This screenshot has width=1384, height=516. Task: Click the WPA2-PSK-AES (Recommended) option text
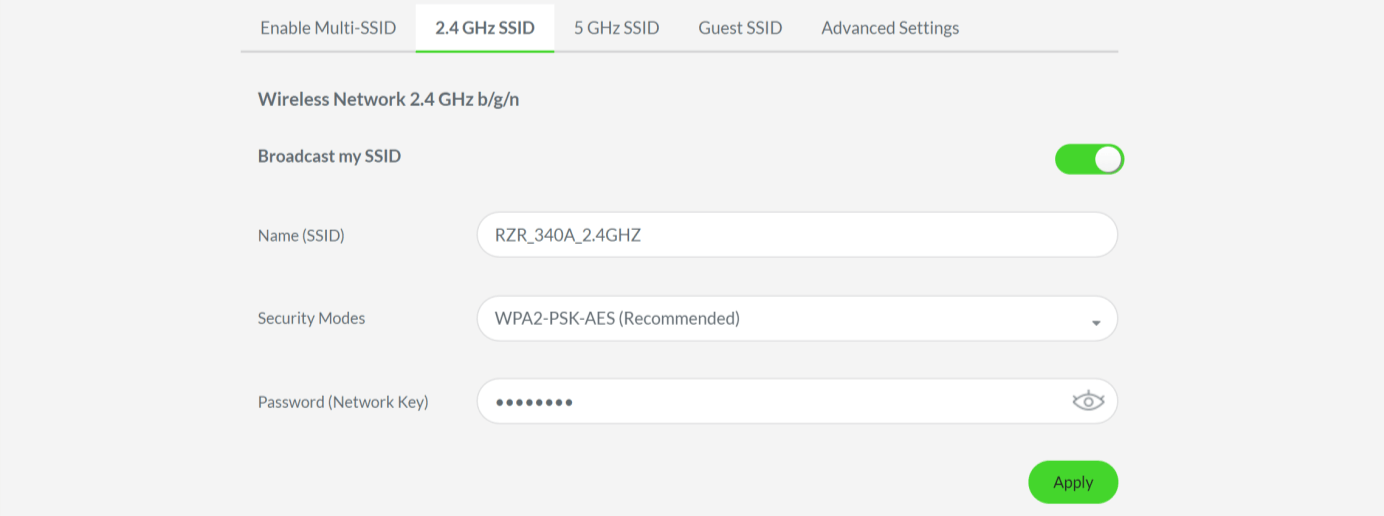[617, 319]
